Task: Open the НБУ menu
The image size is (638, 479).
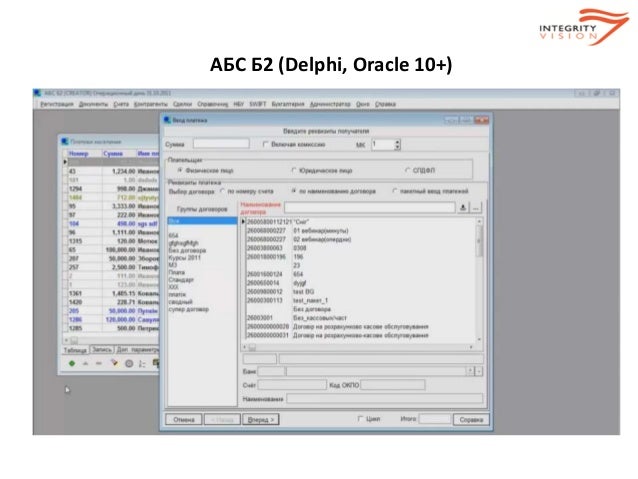Action: click(x=238, y=104)
